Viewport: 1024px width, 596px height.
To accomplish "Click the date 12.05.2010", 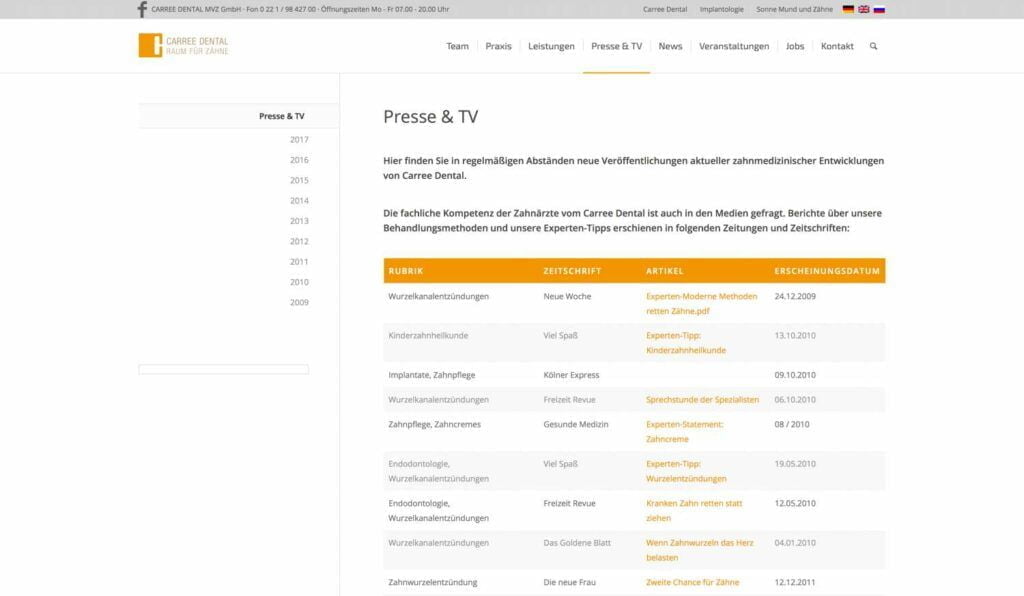I will [x=795, y=503].
